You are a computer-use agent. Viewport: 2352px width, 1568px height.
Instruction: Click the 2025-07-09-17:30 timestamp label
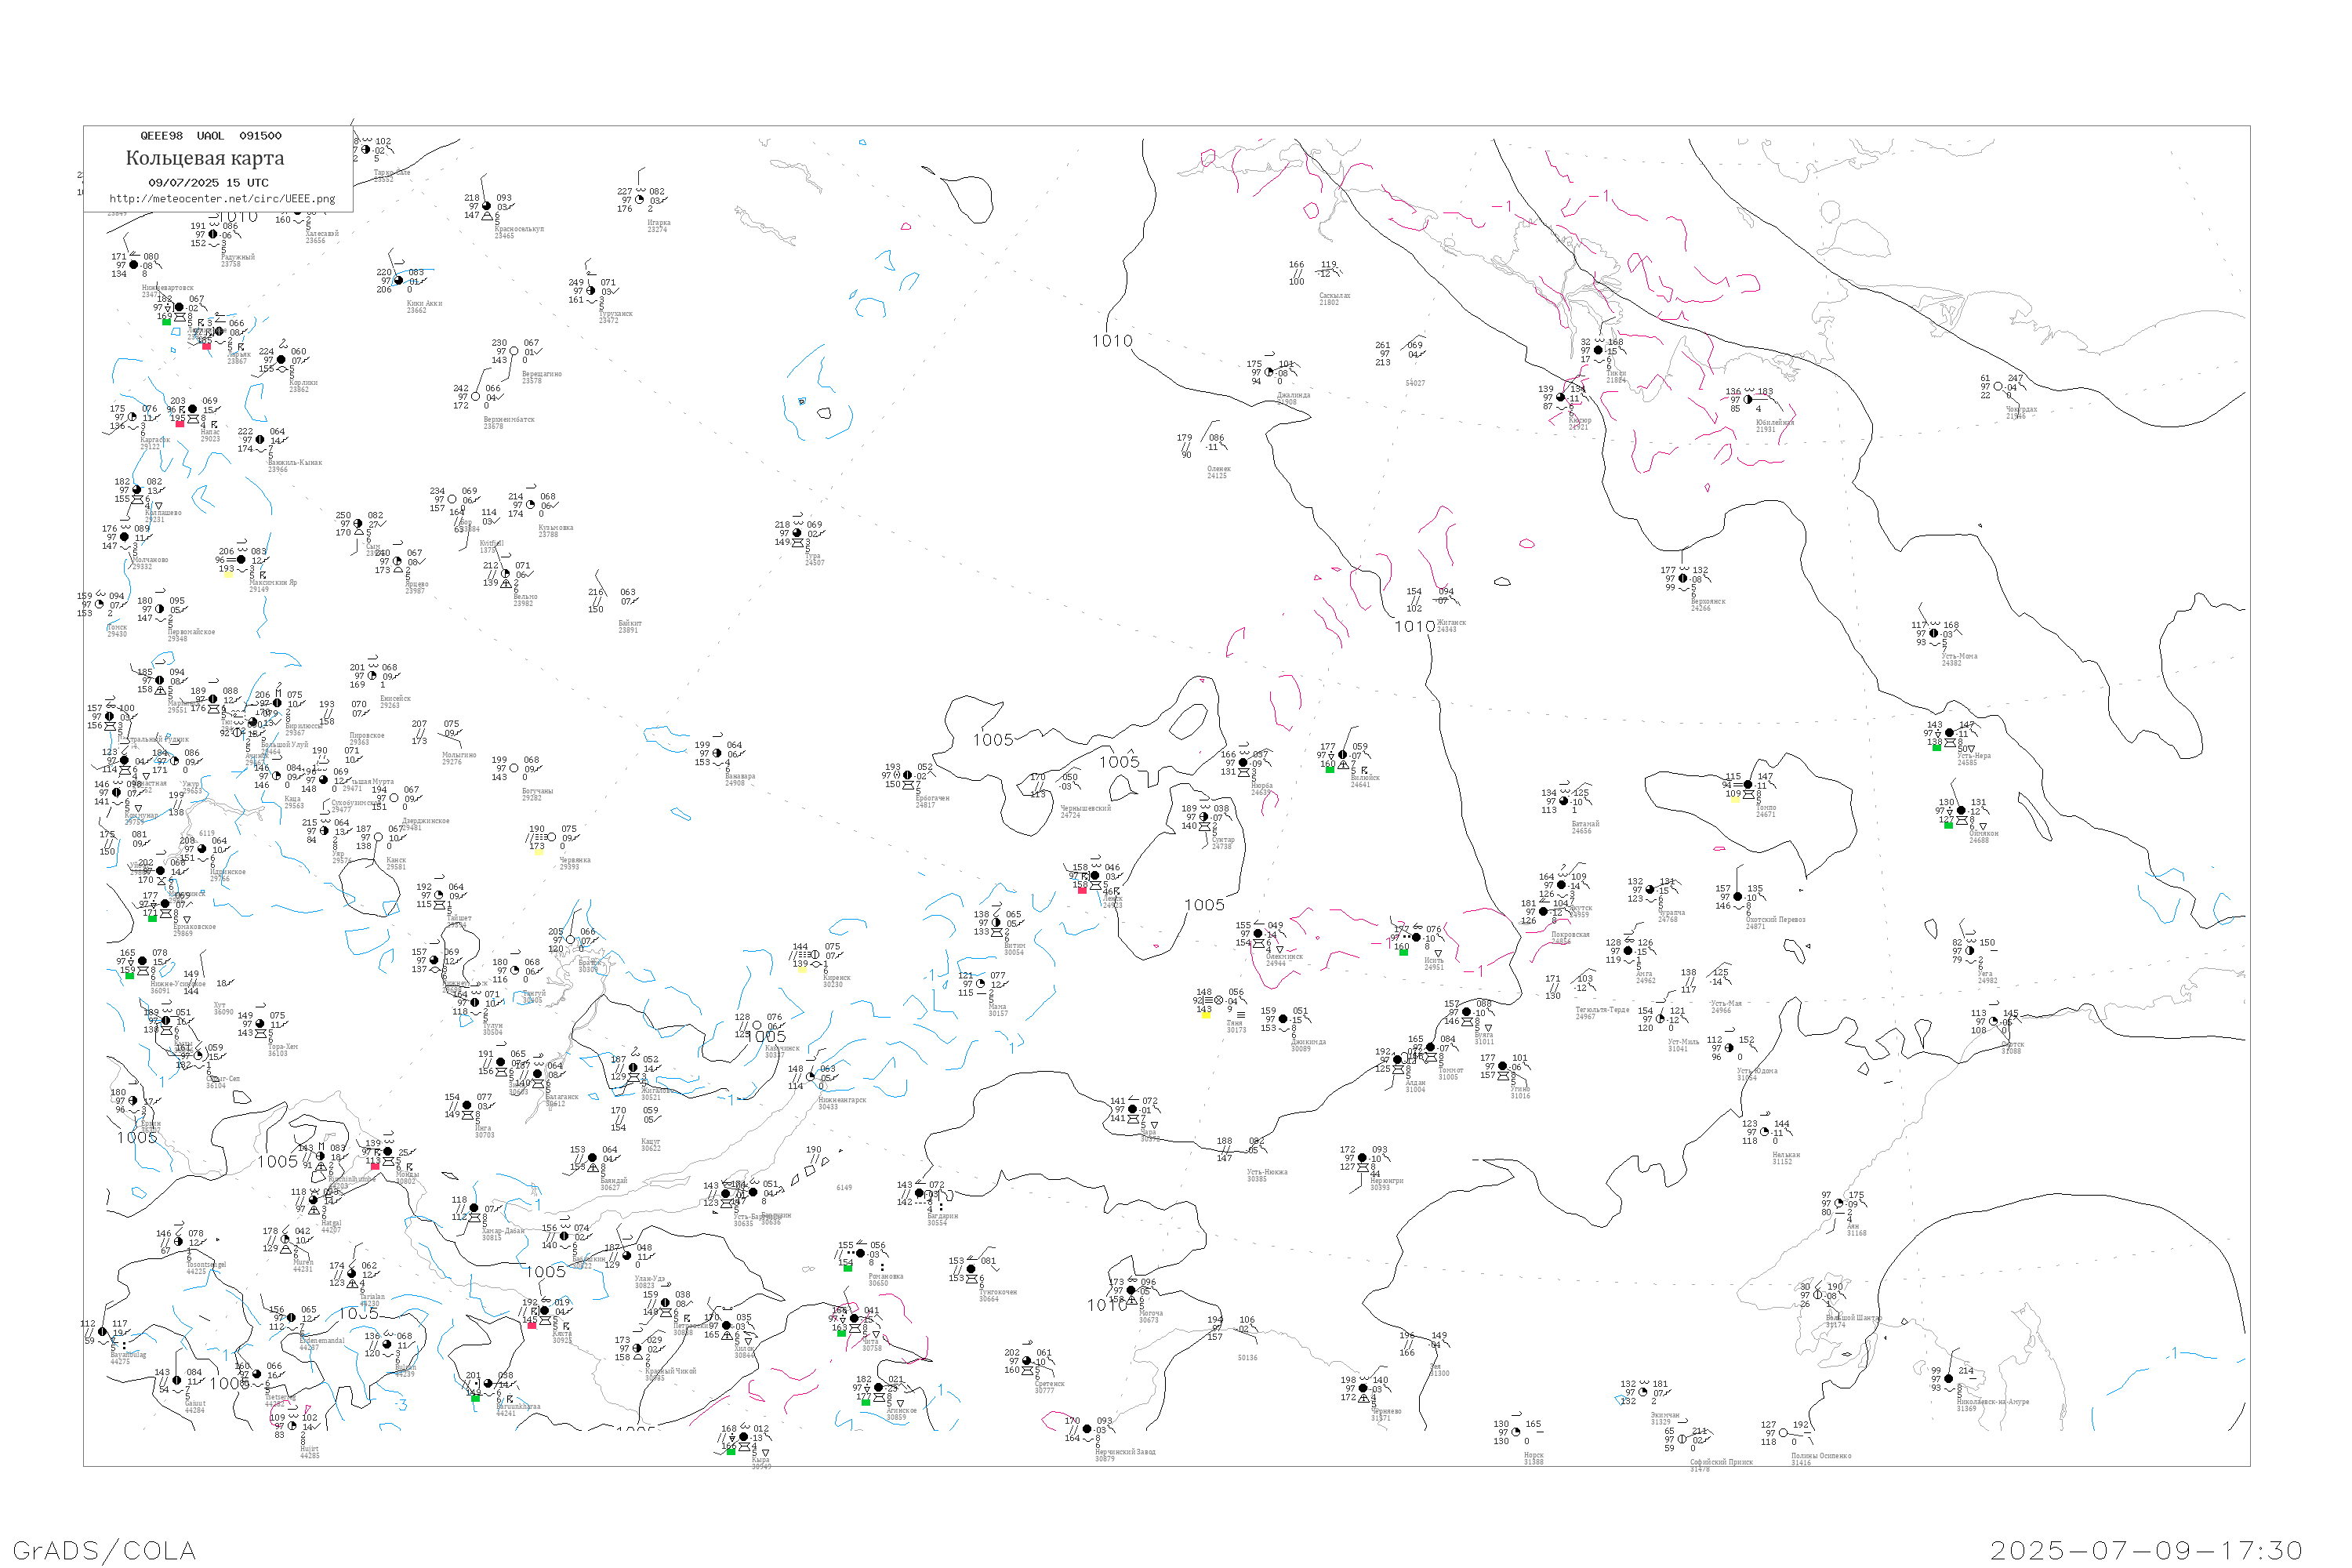[2147, 1550]
